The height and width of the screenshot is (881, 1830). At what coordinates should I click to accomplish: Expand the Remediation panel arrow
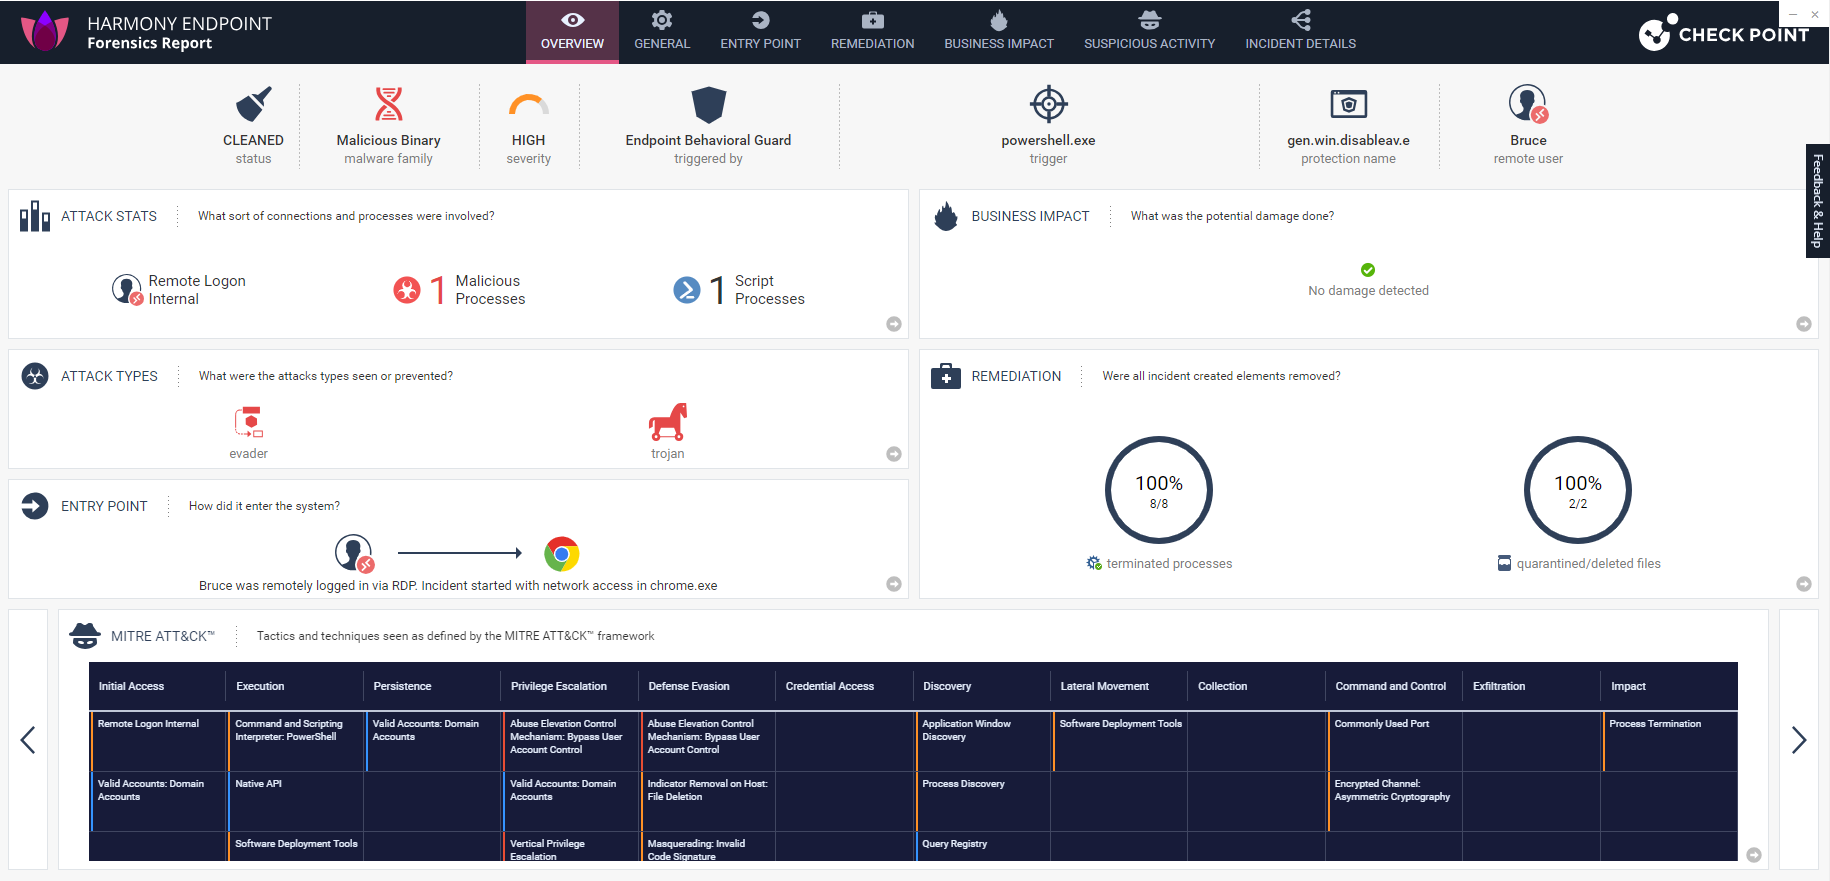tap(1804, 584)
